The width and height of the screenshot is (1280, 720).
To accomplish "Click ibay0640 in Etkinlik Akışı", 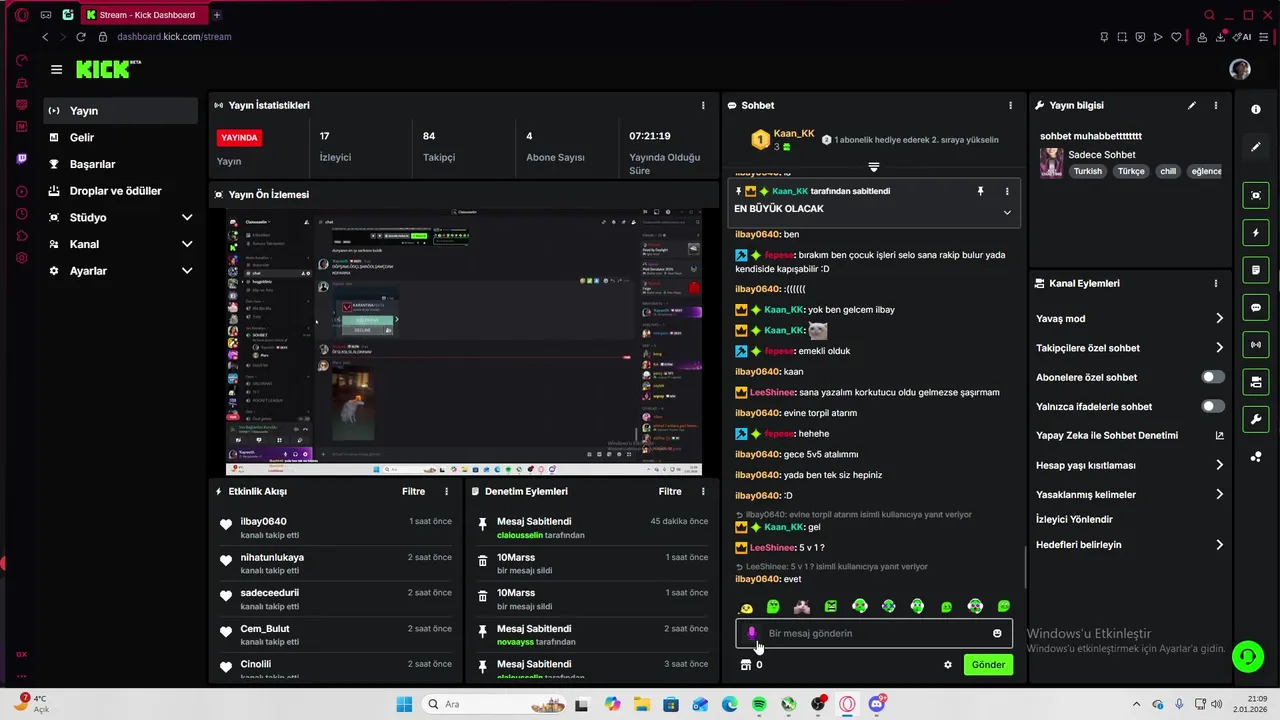I will 263,521.
